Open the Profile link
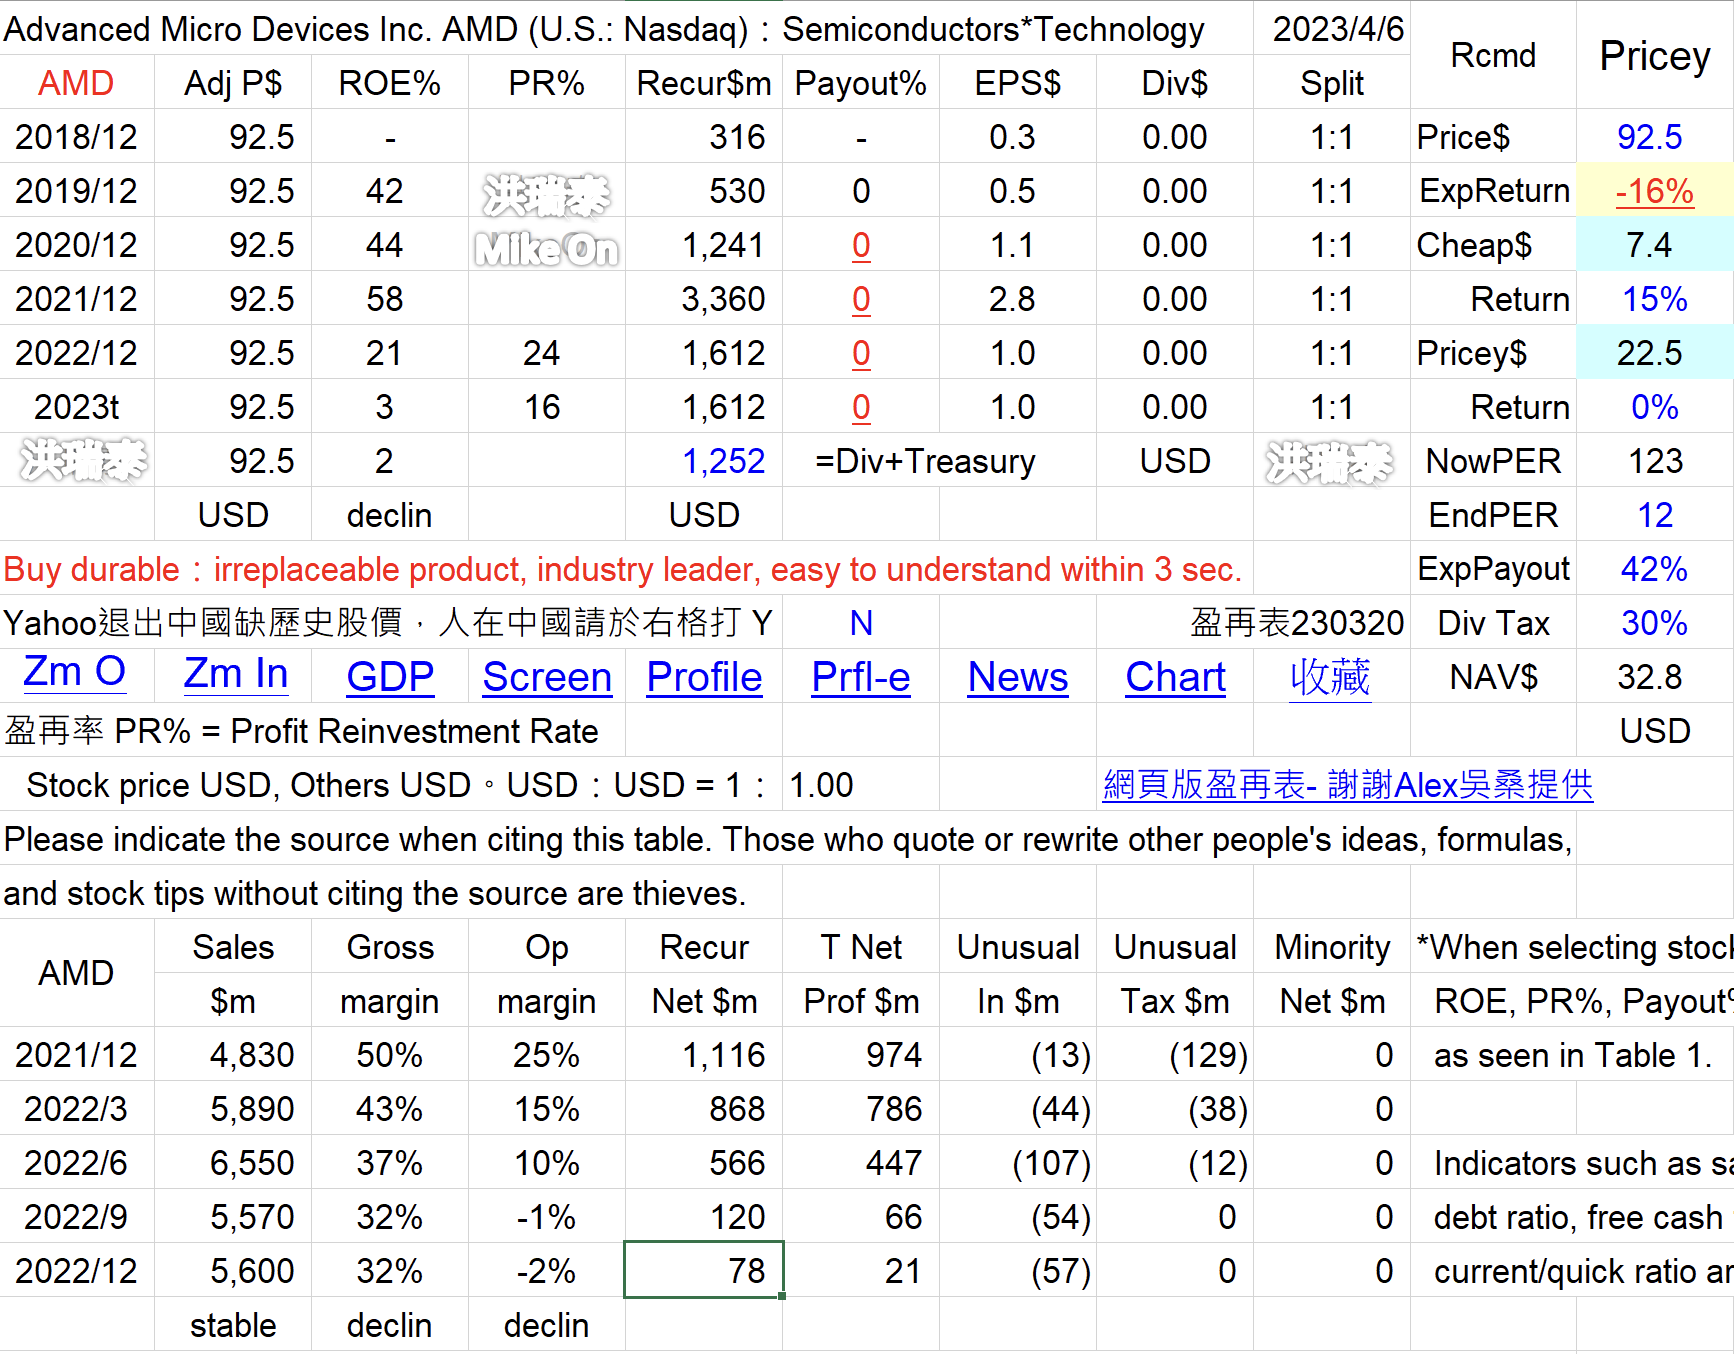The width and height of the screenshot is (1734, 1354). click(704, 678)
